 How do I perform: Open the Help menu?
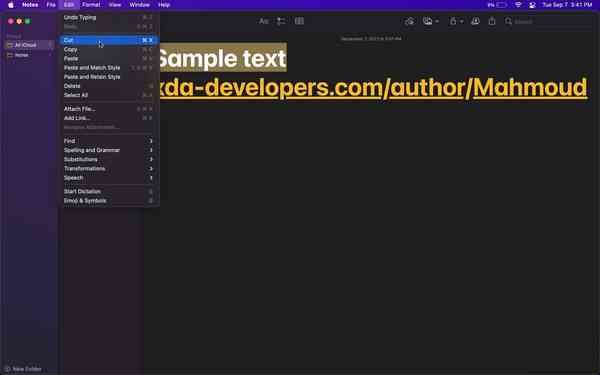[x=164, y=5]
